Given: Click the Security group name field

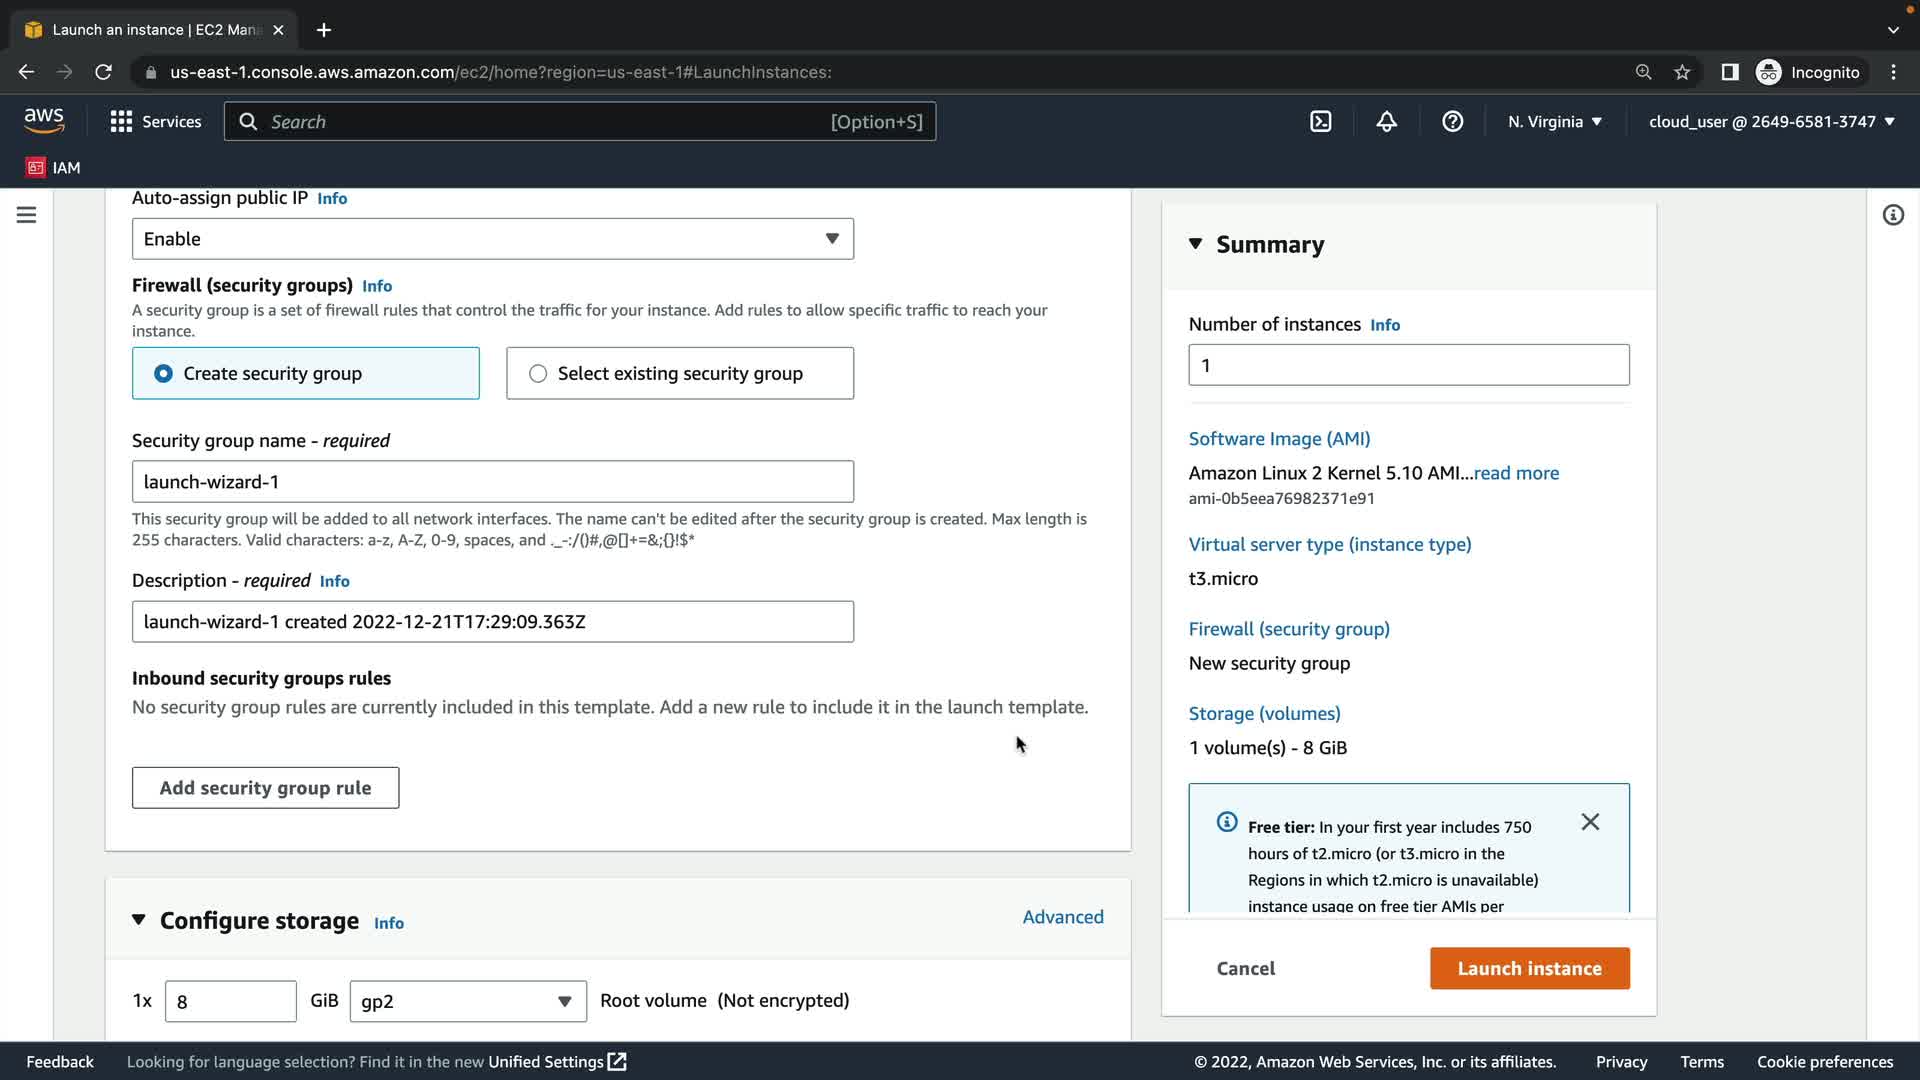Looking at the screenshot, I should [x=492, y=482].
